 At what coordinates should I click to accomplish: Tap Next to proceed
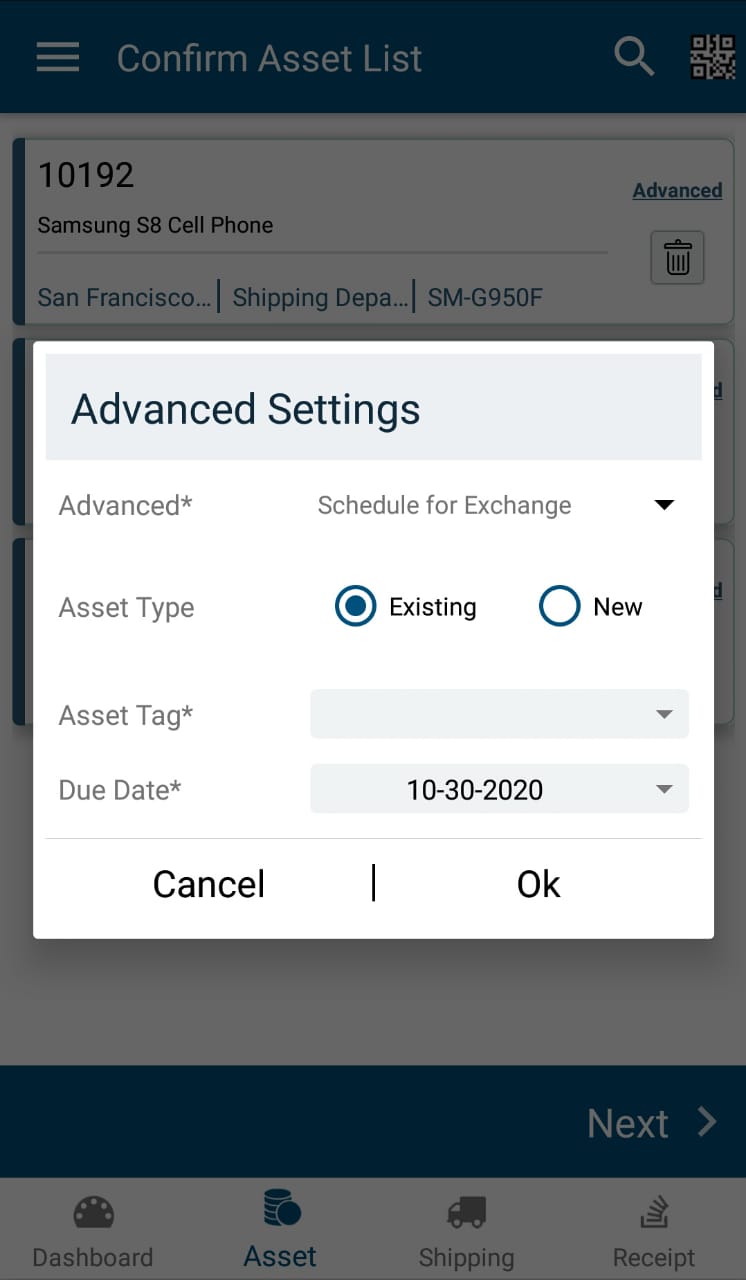point(652,1123)
